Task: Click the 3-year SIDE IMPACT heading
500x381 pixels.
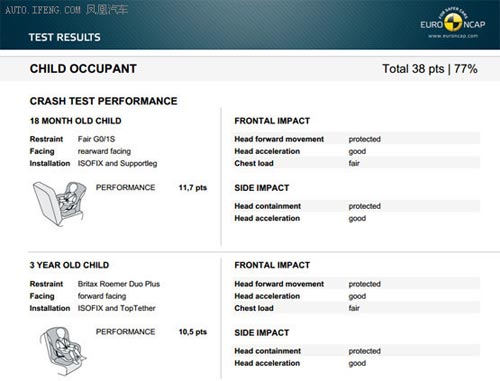Action: click(262, 333)
